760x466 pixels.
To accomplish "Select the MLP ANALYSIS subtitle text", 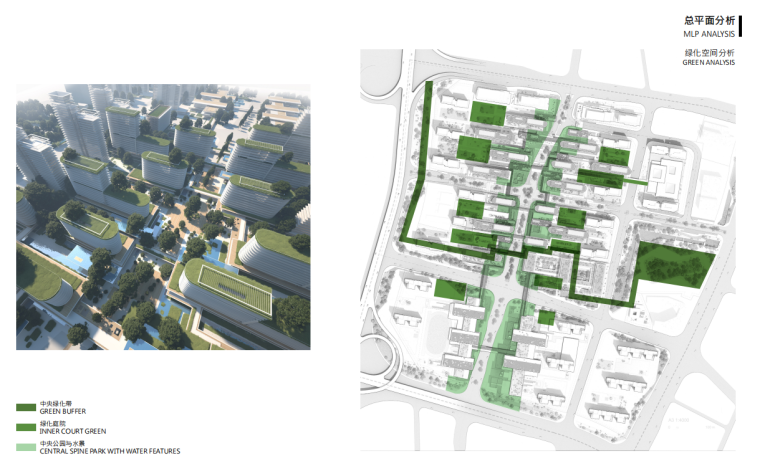I will coord(709,33).
